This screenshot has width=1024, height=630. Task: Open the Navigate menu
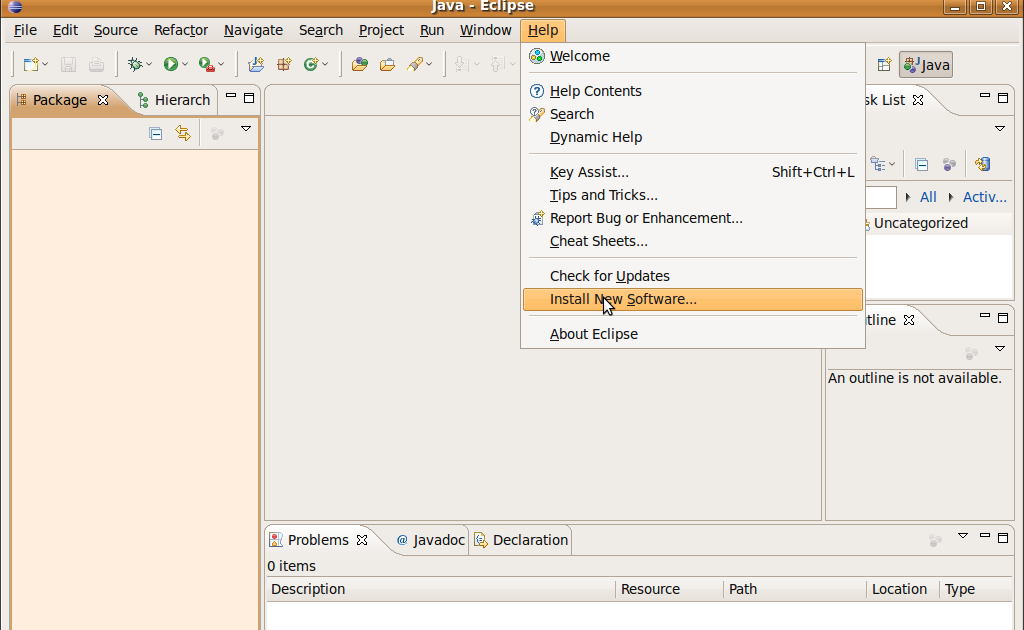(x=253, y=30)
